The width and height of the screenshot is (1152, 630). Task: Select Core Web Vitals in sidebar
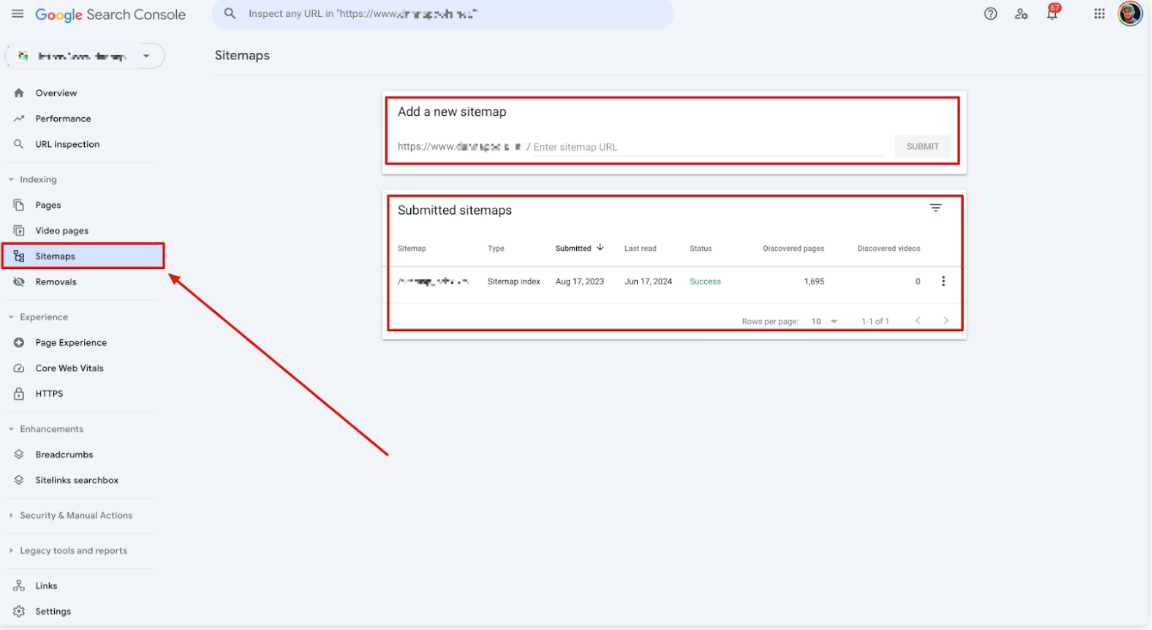click(x=69, y=368)
